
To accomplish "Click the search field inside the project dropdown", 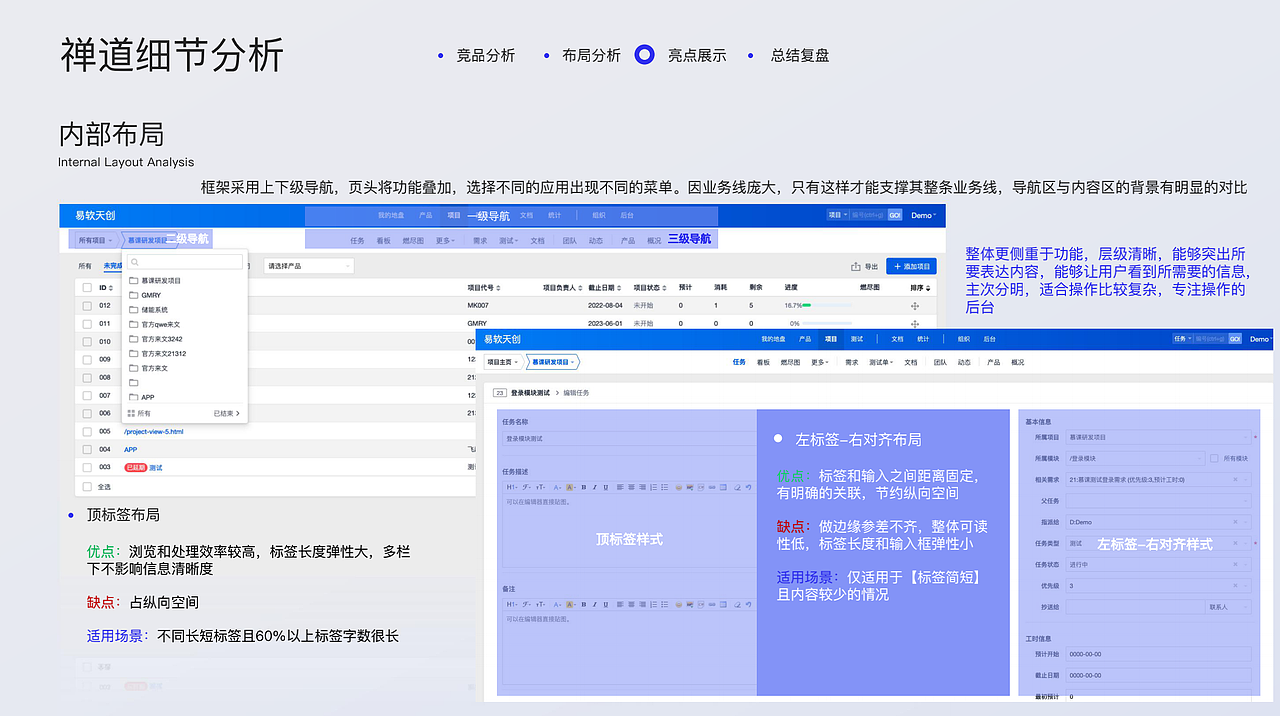I will 185,260.
